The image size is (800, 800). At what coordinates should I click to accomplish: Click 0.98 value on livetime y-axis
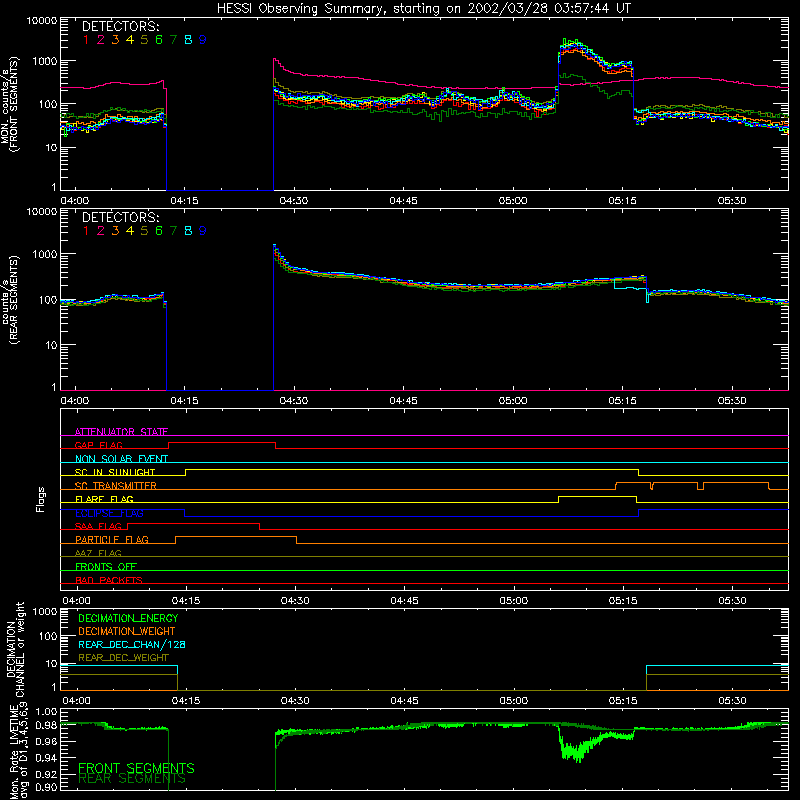coord(46,725)
